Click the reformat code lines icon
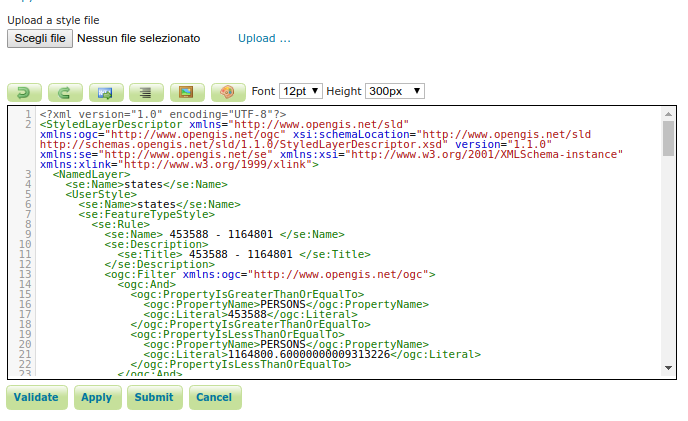Viewport: 688px width, 421px height. (145, 91)
